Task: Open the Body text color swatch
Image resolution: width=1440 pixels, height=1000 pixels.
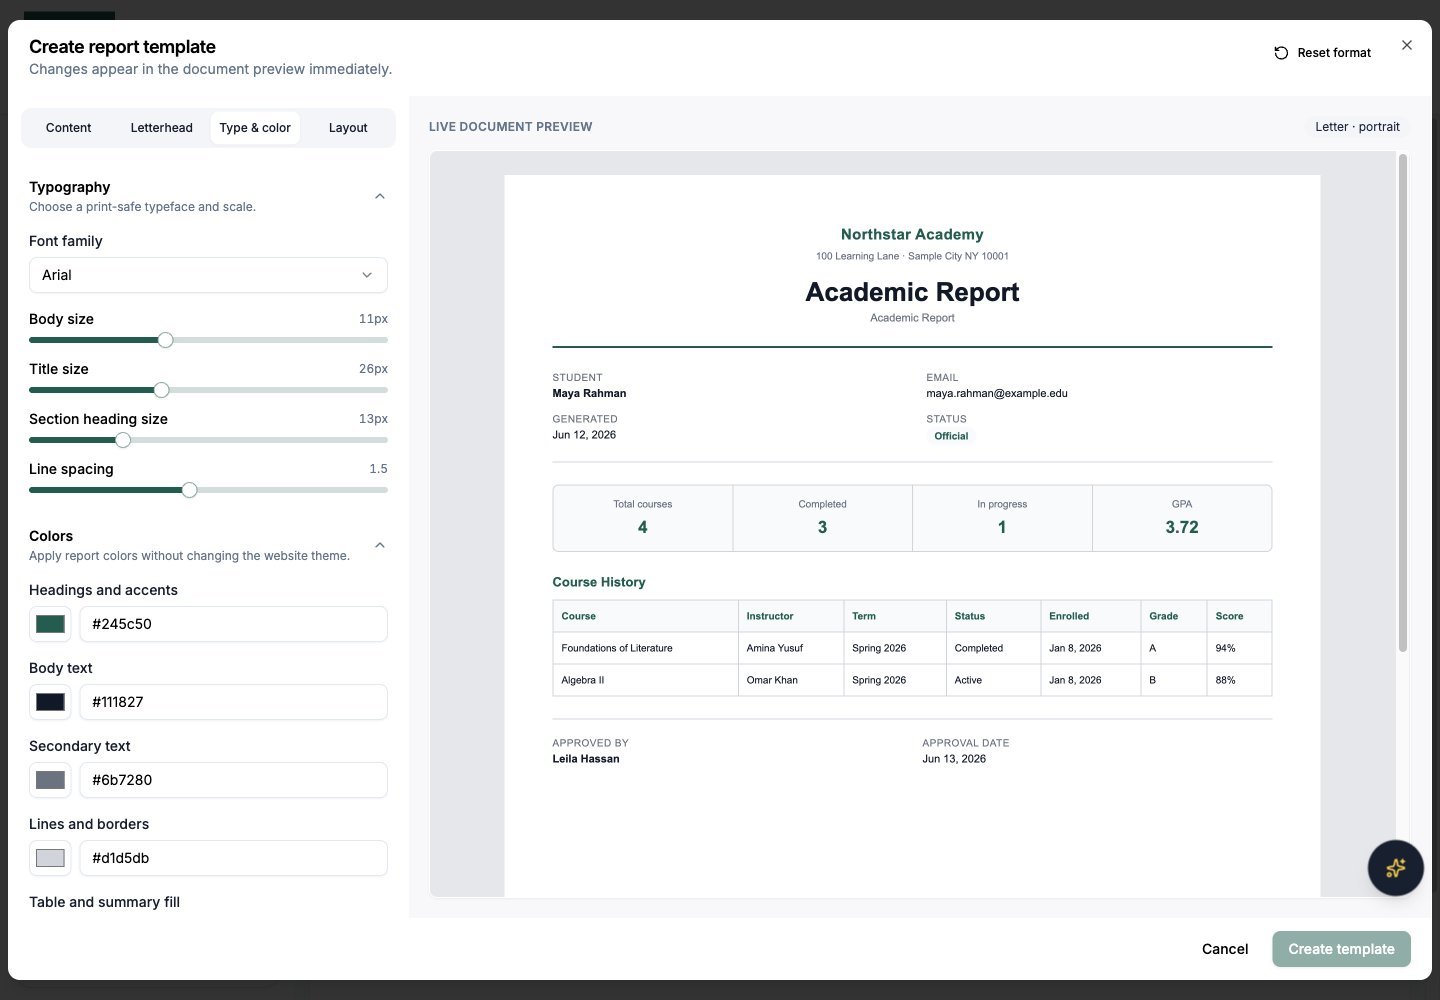Action: click(x=50, y=702)
